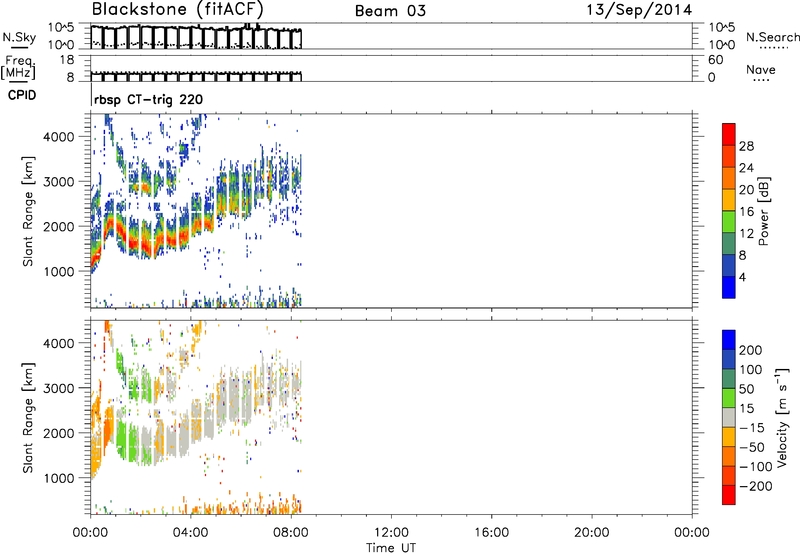Click the '-15' velocity colorbar tick
The image size is (800, 554).
coord(752,427)
